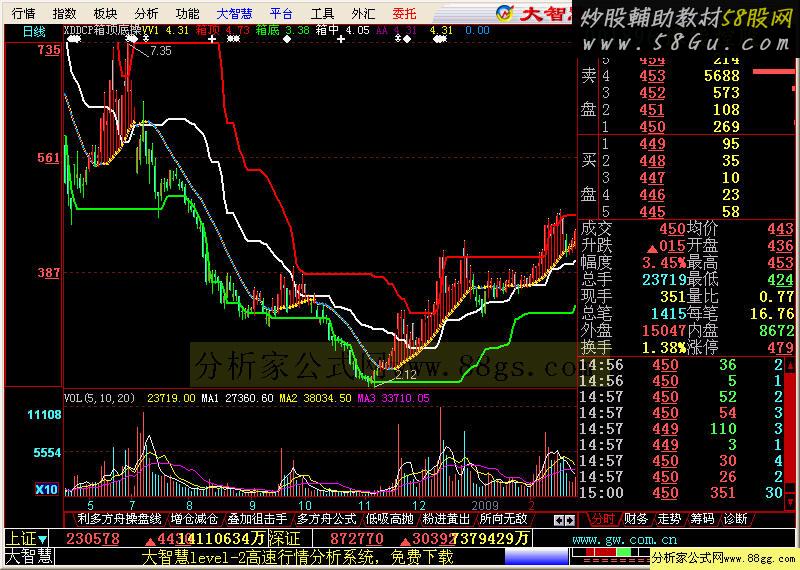Click the 上证 index label
The width and height of the screenshot is (800, 570).
[x=20, y=539]
